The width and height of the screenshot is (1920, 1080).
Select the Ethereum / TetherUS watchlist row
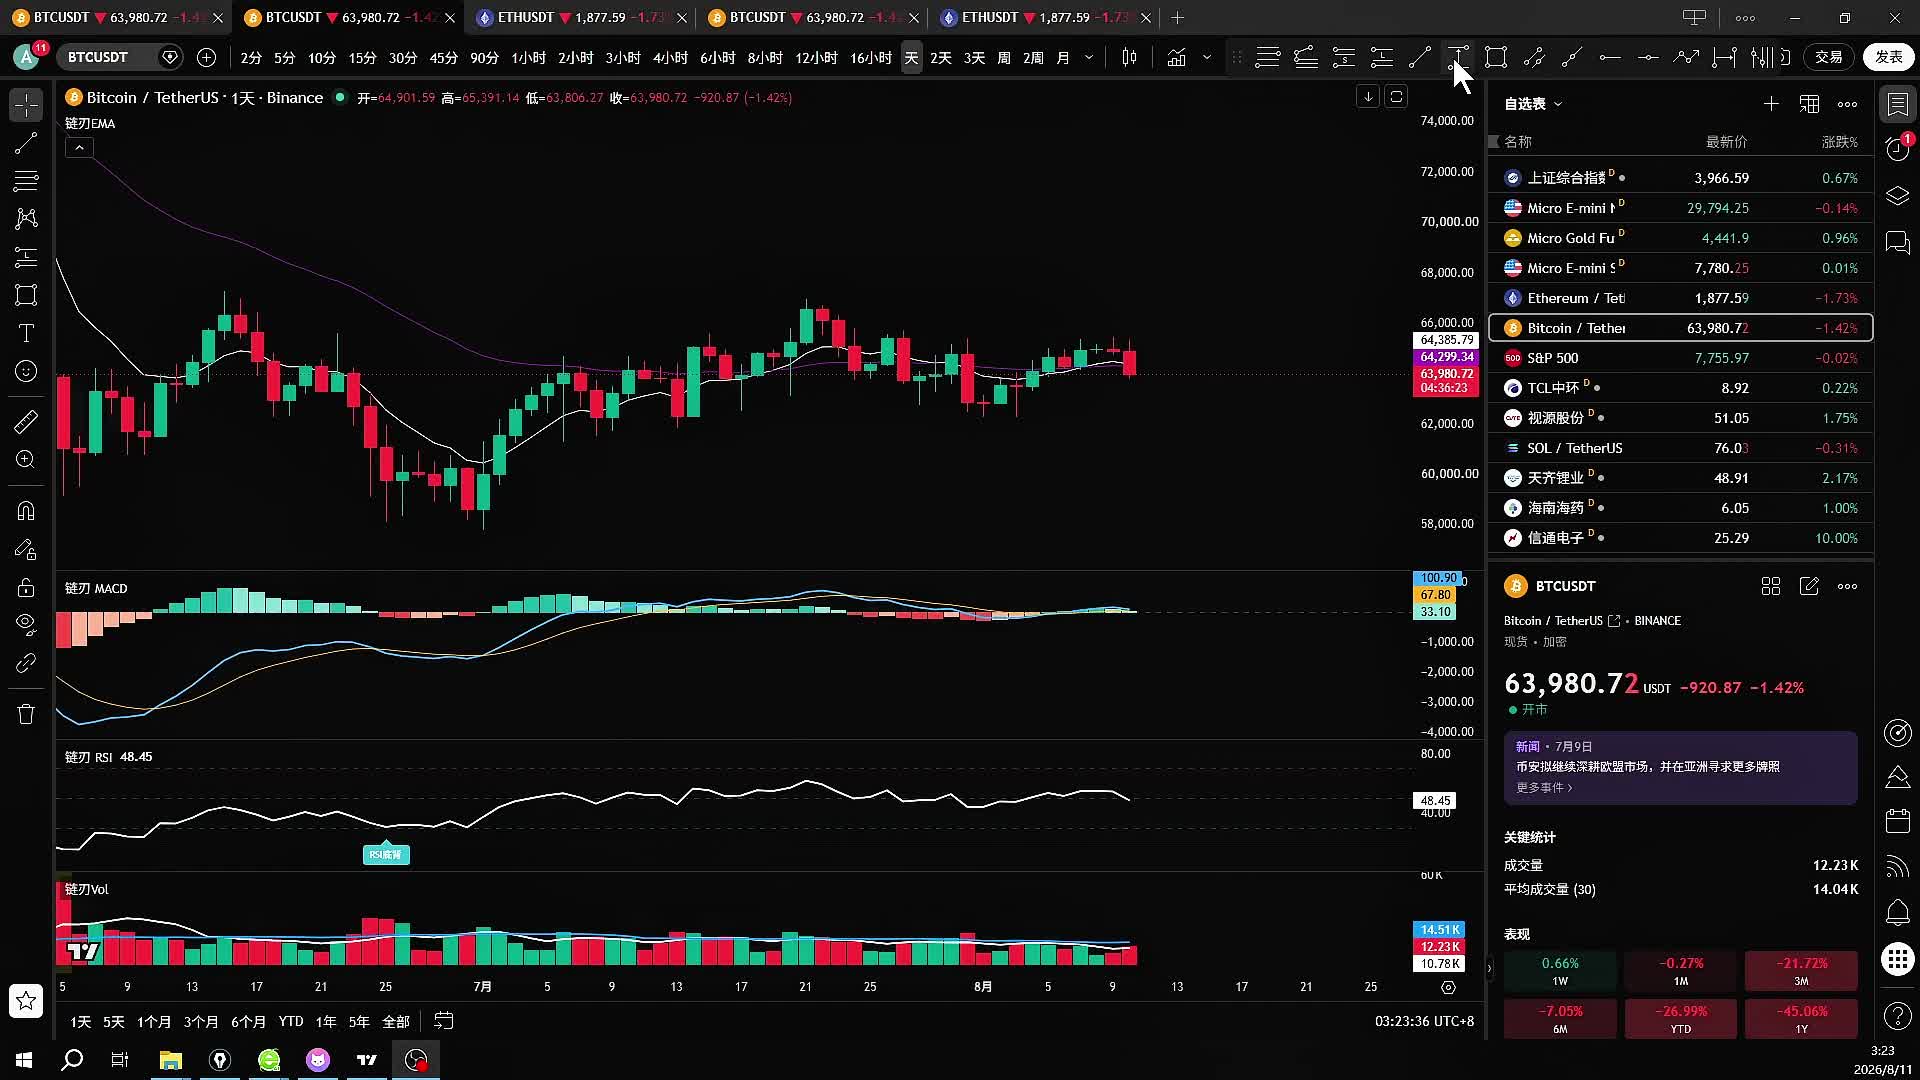point(1681,298)
